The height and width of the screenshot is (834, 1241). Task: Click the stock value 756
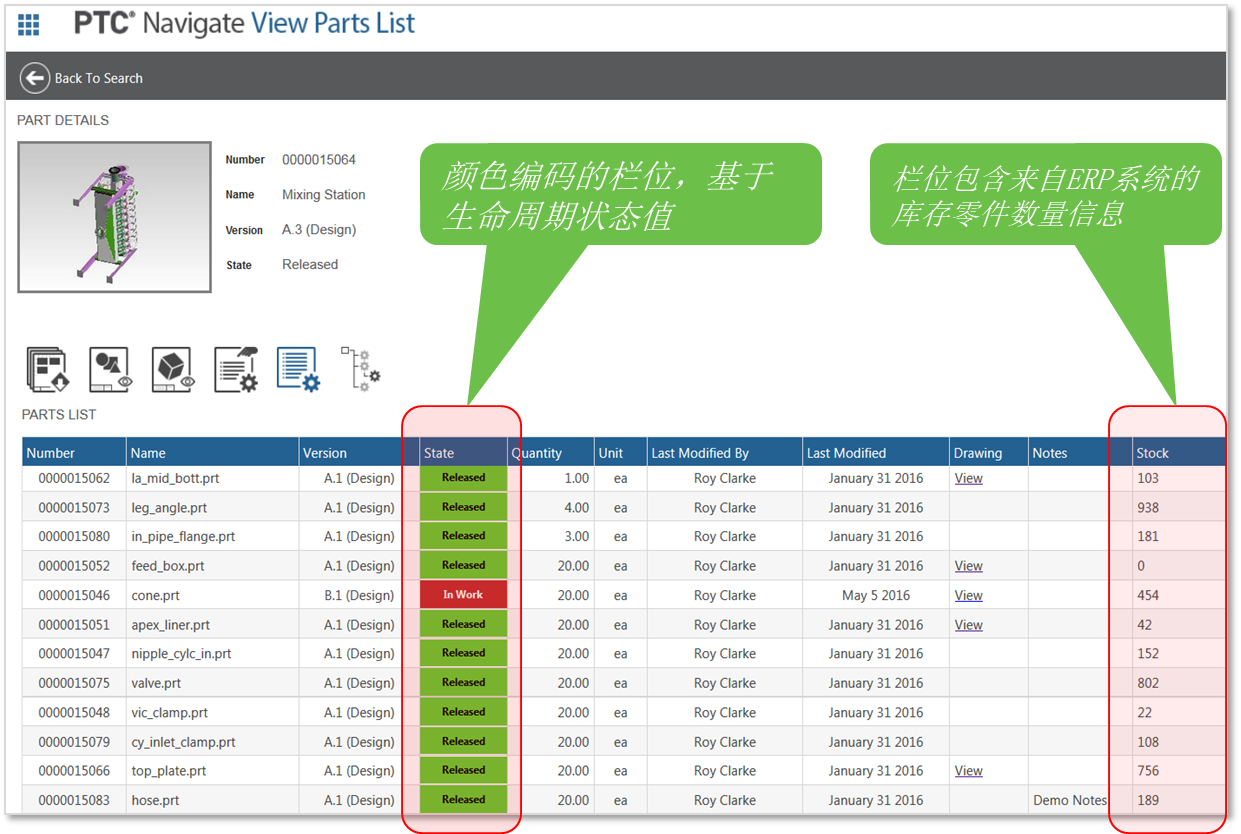point(1148,771)
